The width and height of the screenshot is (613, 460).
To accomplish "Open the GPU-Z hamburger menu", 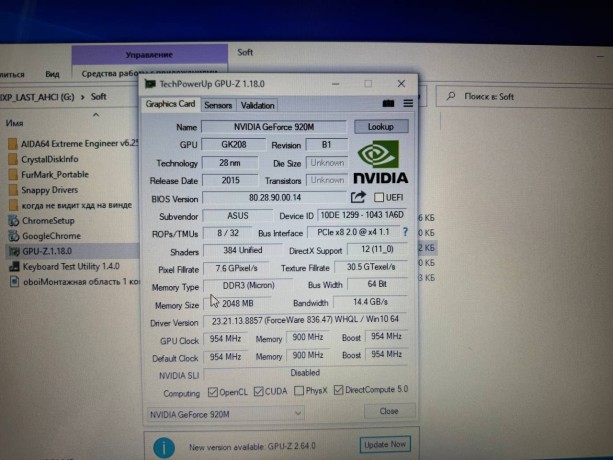I will pos(408,103).
